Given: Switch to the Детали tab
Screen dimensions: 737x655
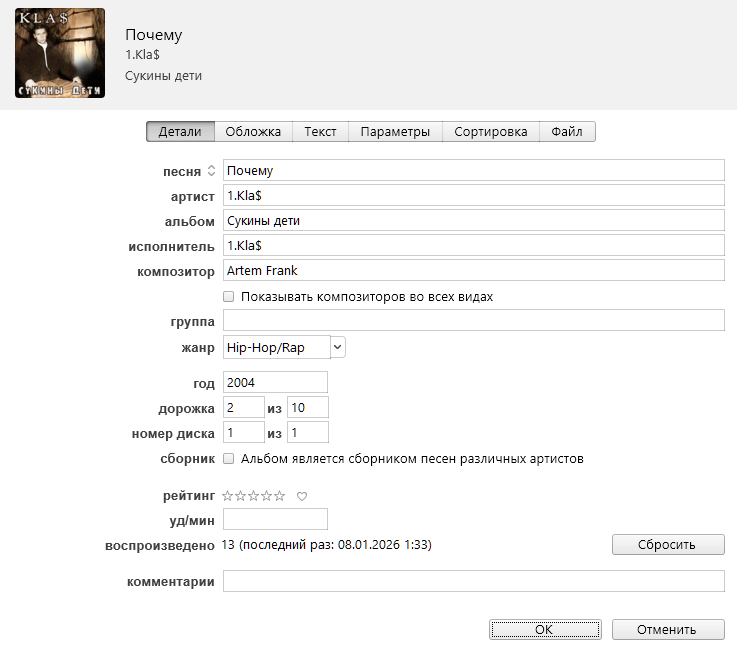Looking at the screenshot, I should click(180, 132).
